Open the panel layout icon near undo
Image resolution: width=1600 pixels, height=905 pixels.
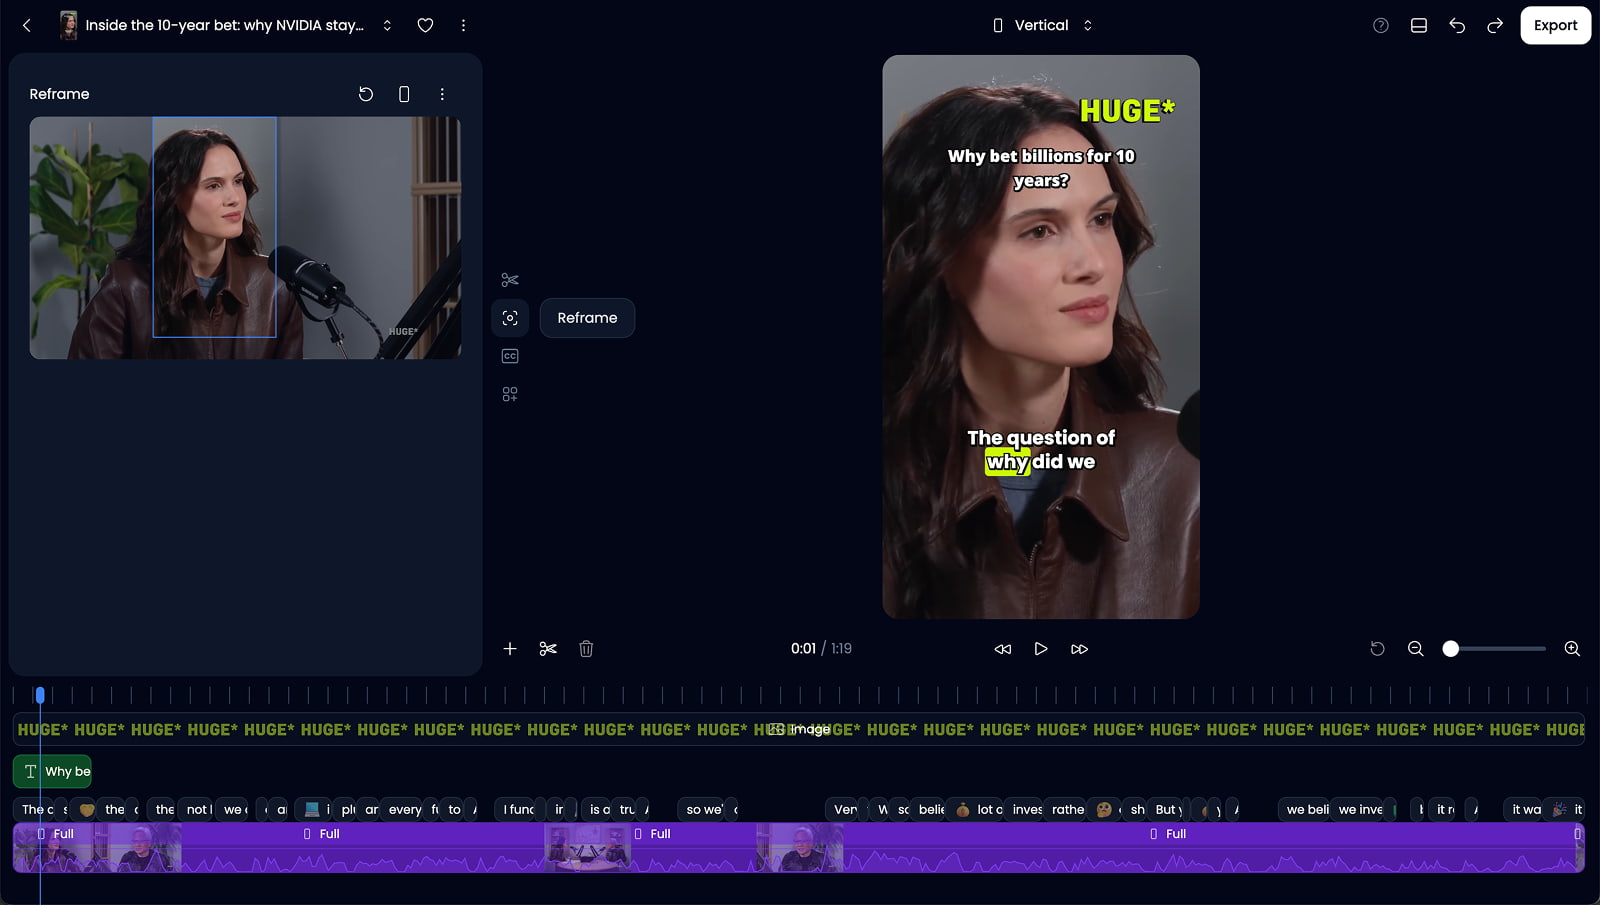(1418, 25)
